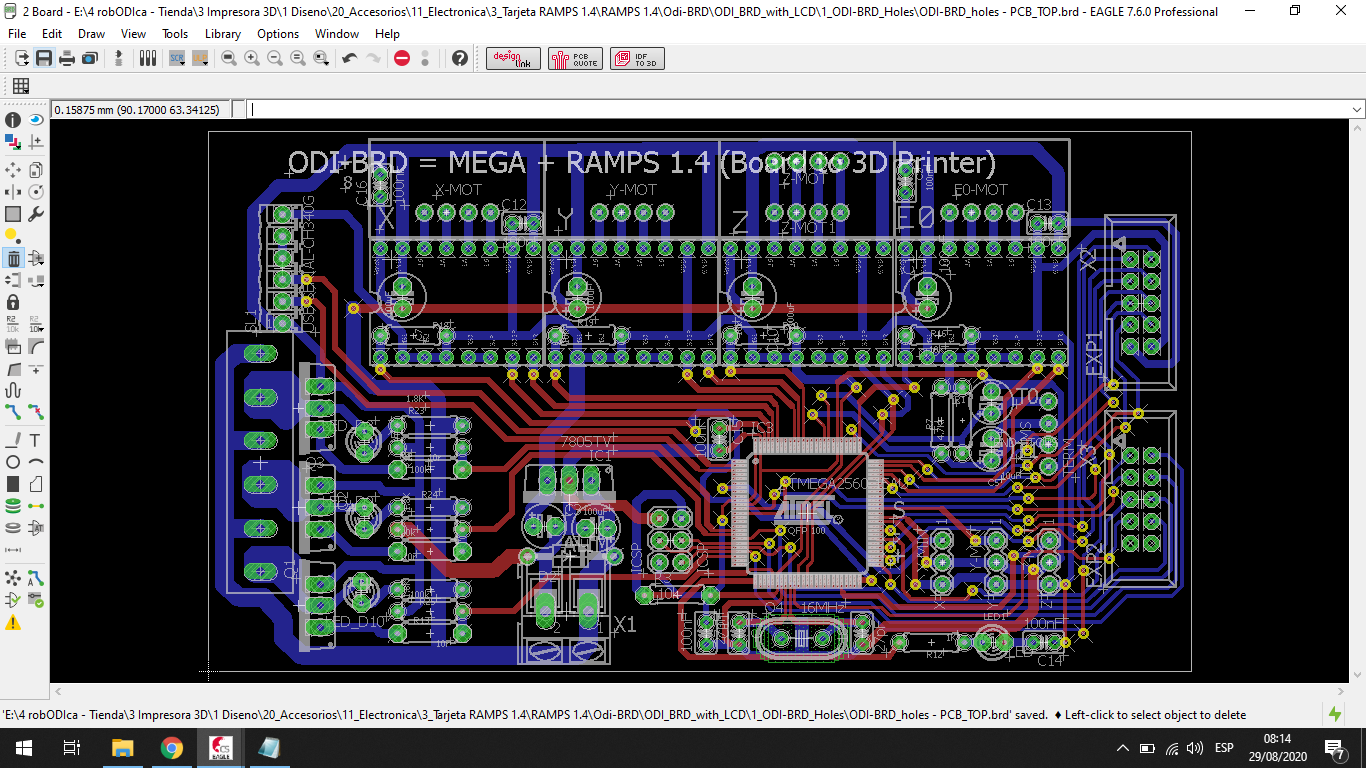Select the Ripup tool
1366x768 pixels.
point(36,412)
